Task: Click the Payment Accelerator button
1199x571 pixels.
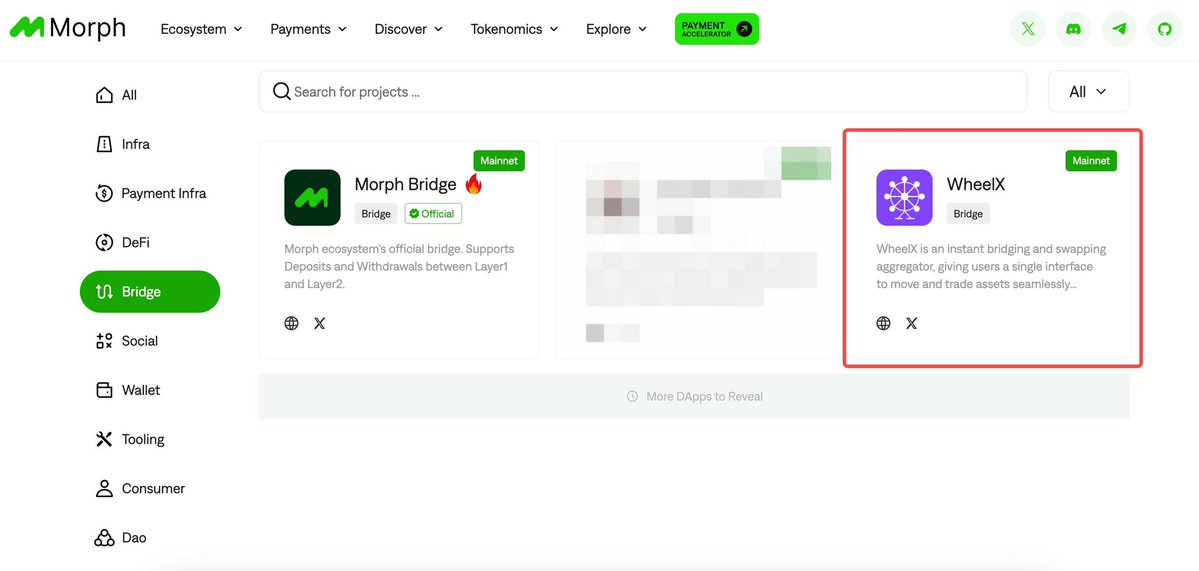Action: [716, 29]
